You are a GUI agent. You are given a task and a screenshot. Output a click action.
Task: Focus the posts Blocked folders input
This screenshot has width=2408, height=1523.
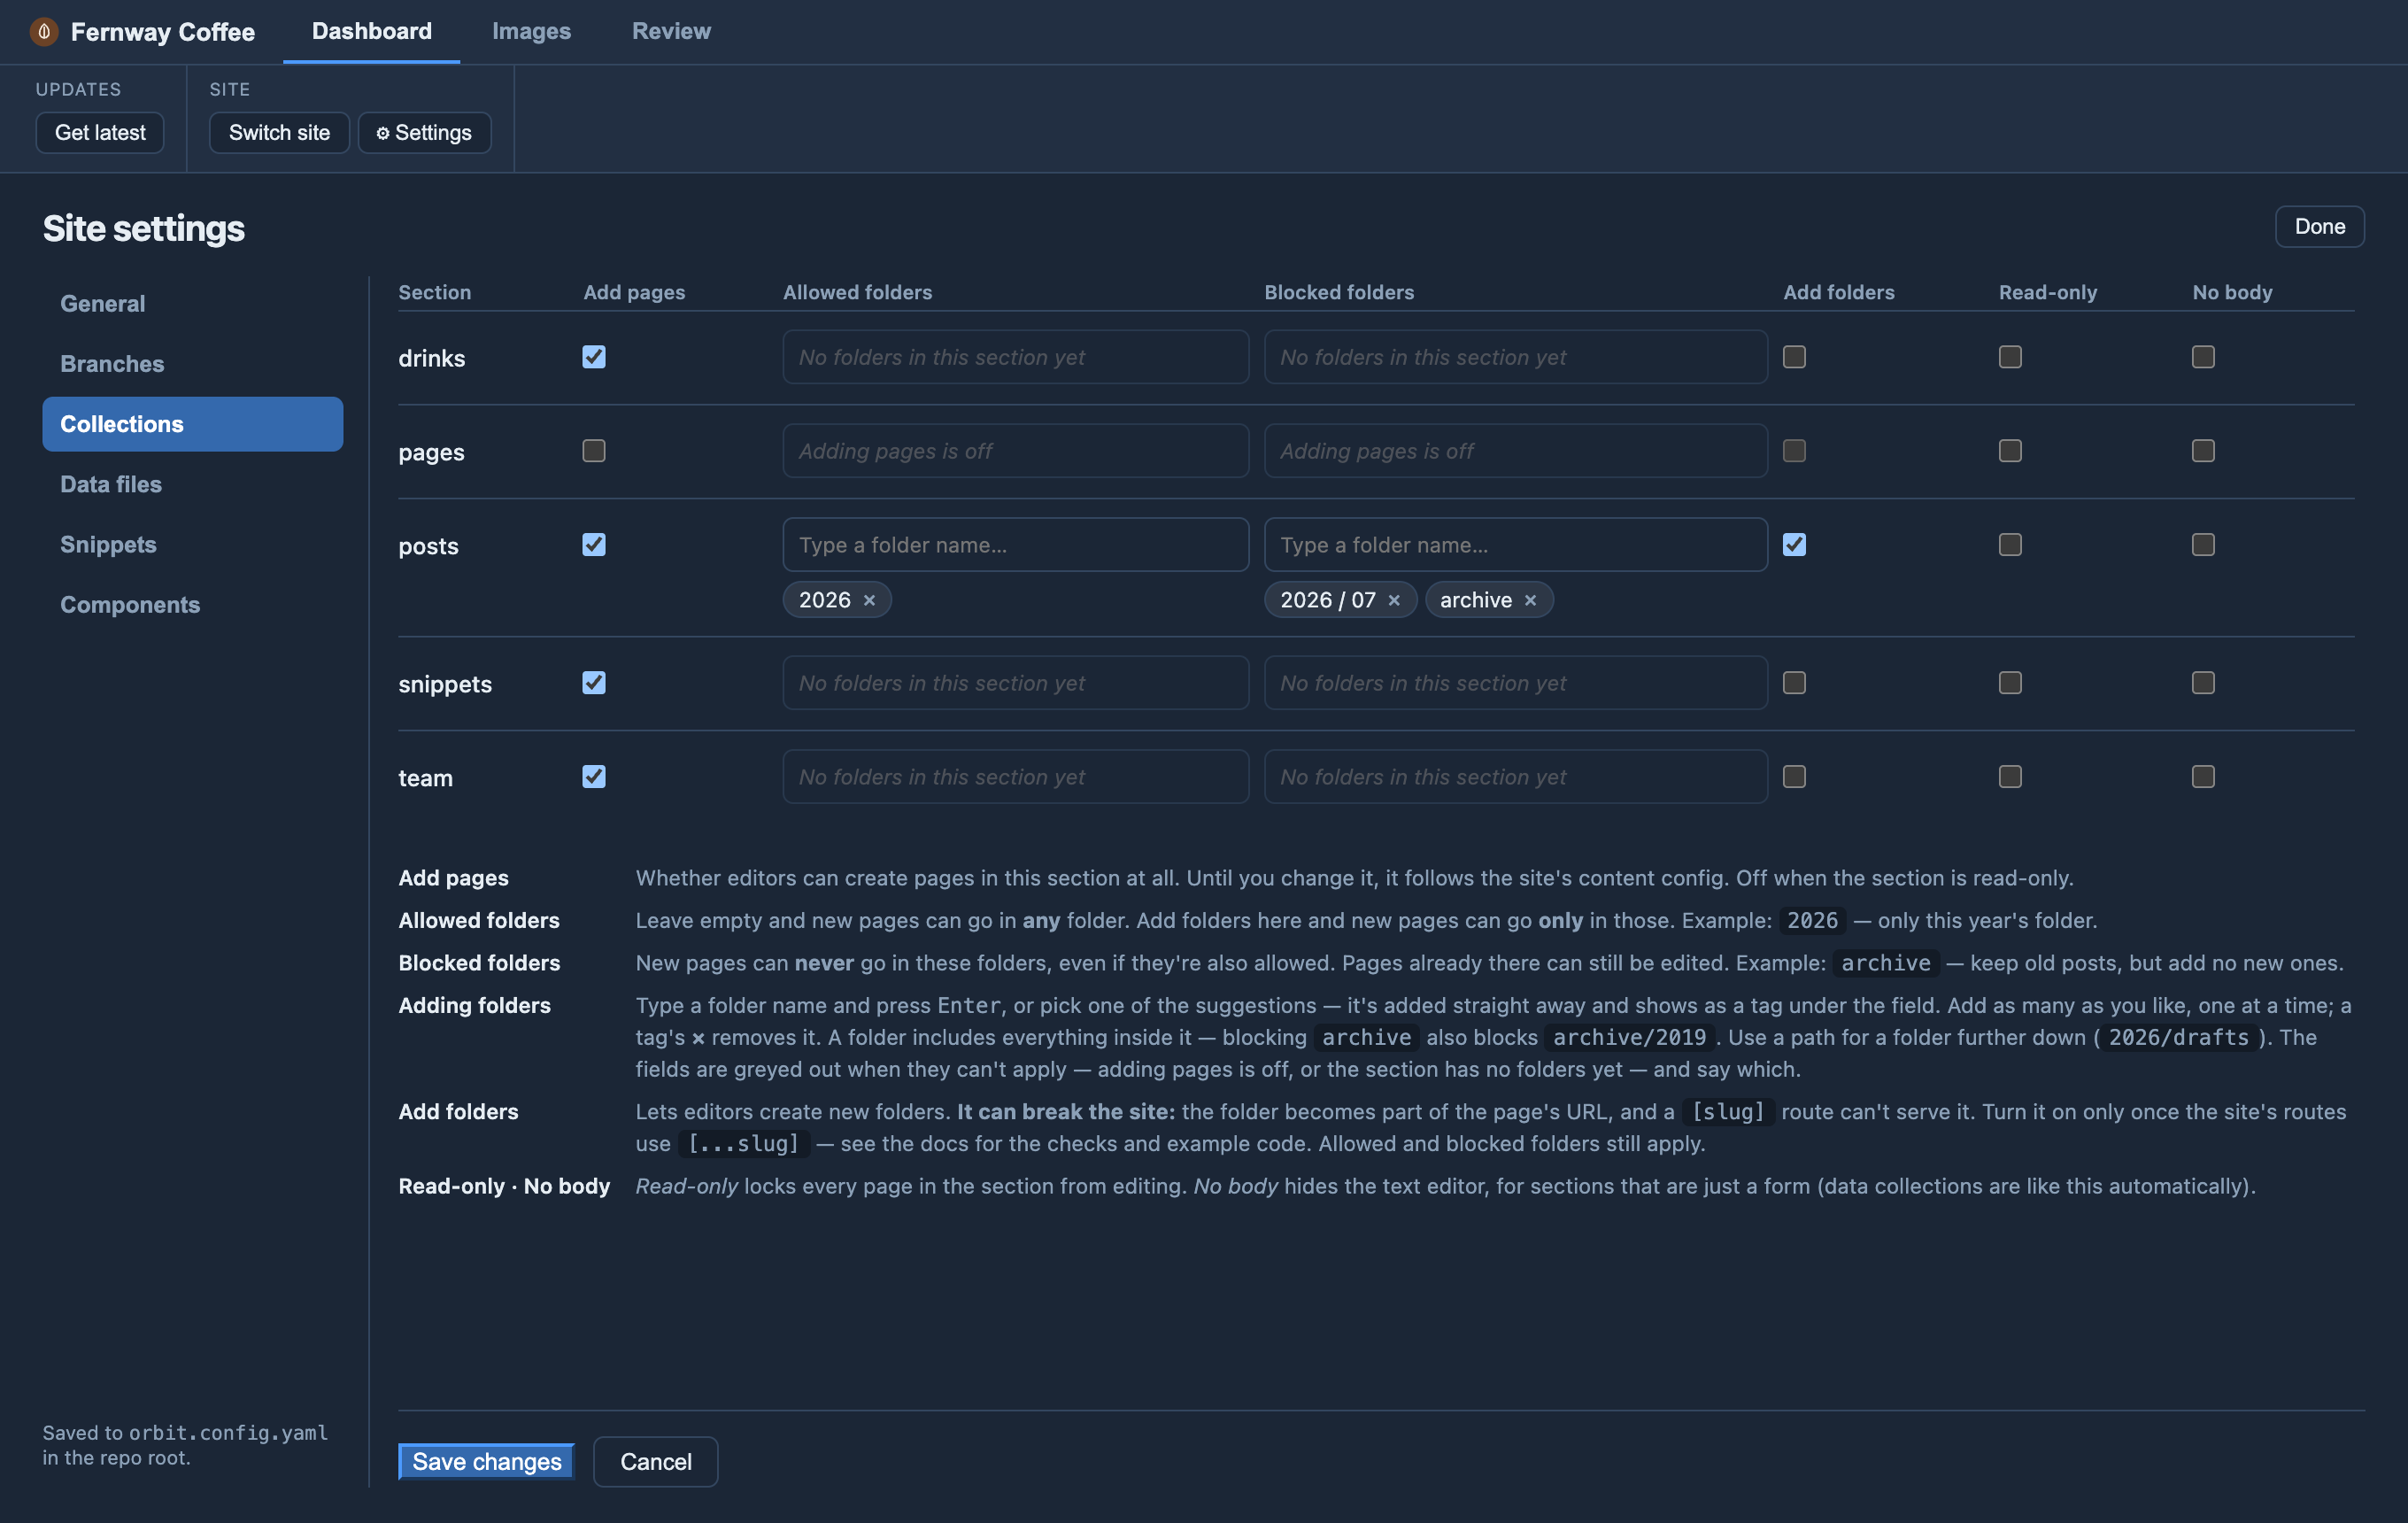tap(1515, 545)
